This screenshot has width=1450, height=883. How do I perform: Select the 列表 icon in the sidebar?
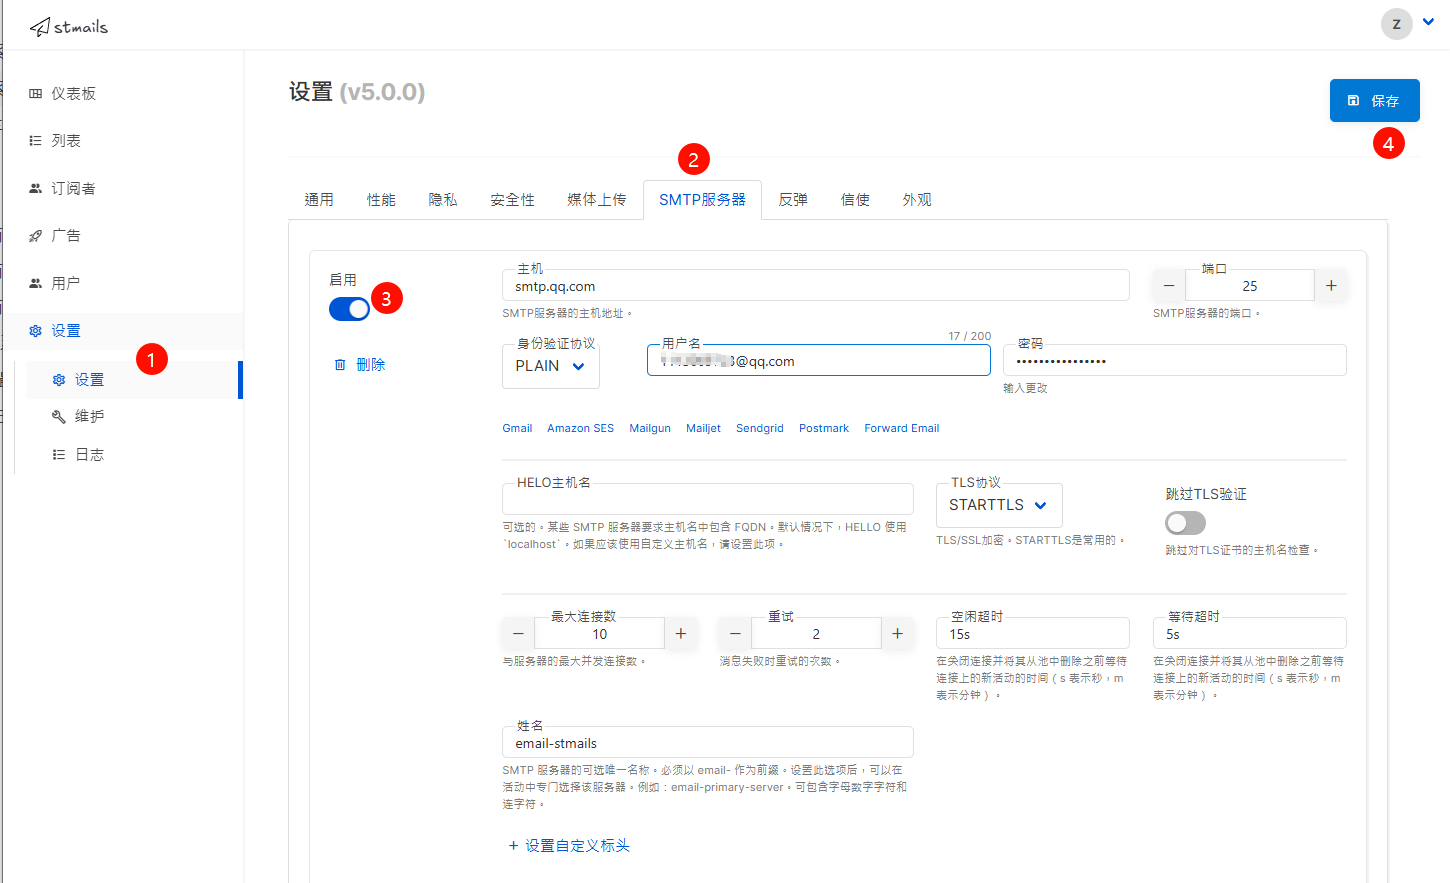35,140
